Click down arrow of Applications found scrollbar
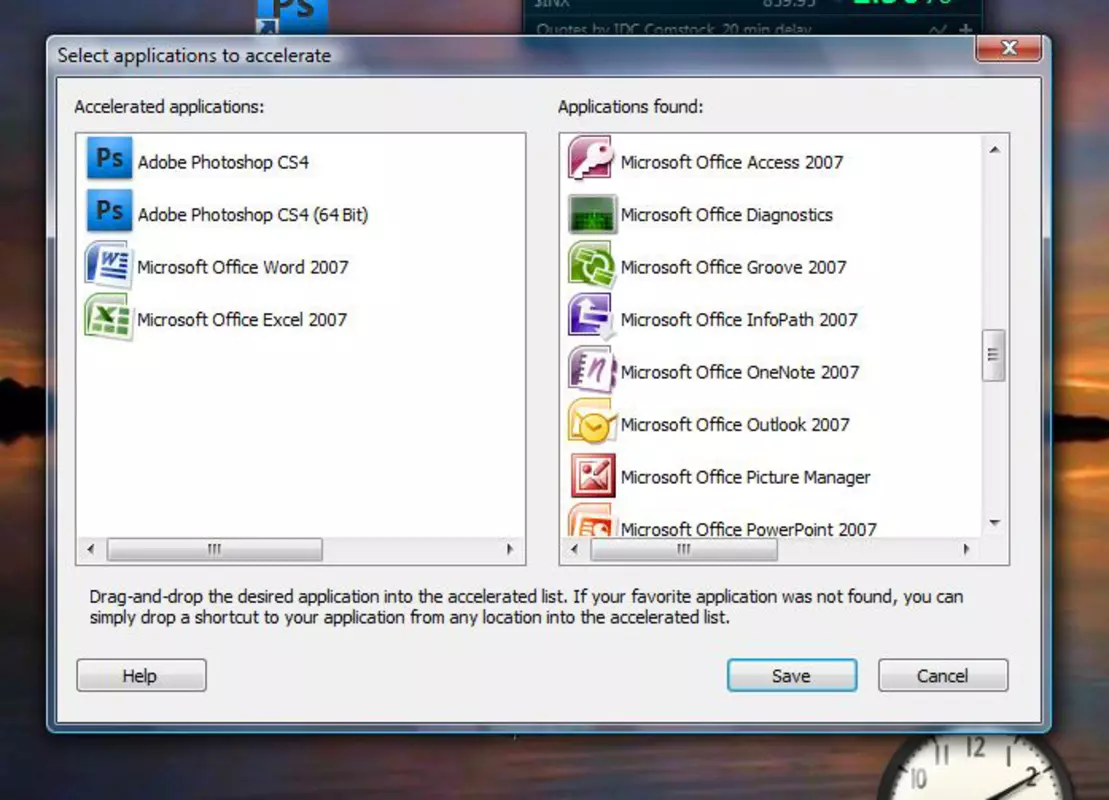The image size is (1109, 800). (994, 523)
